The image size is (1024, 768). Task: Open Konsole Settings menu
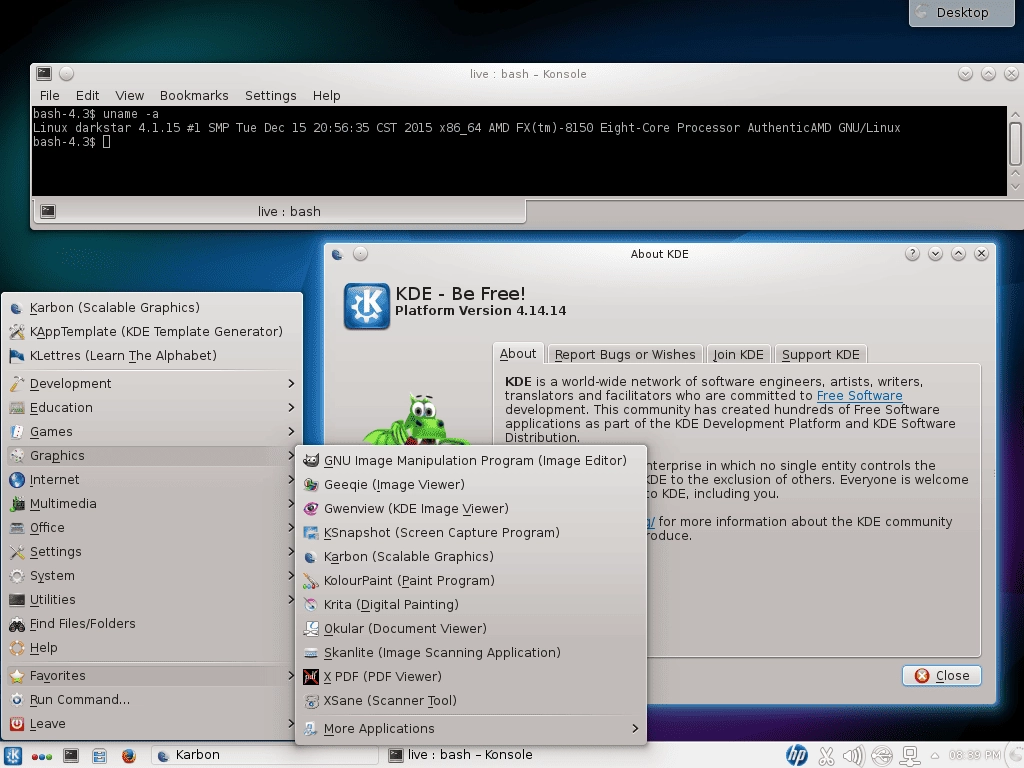pyautogui.click(x=270, y=96)
